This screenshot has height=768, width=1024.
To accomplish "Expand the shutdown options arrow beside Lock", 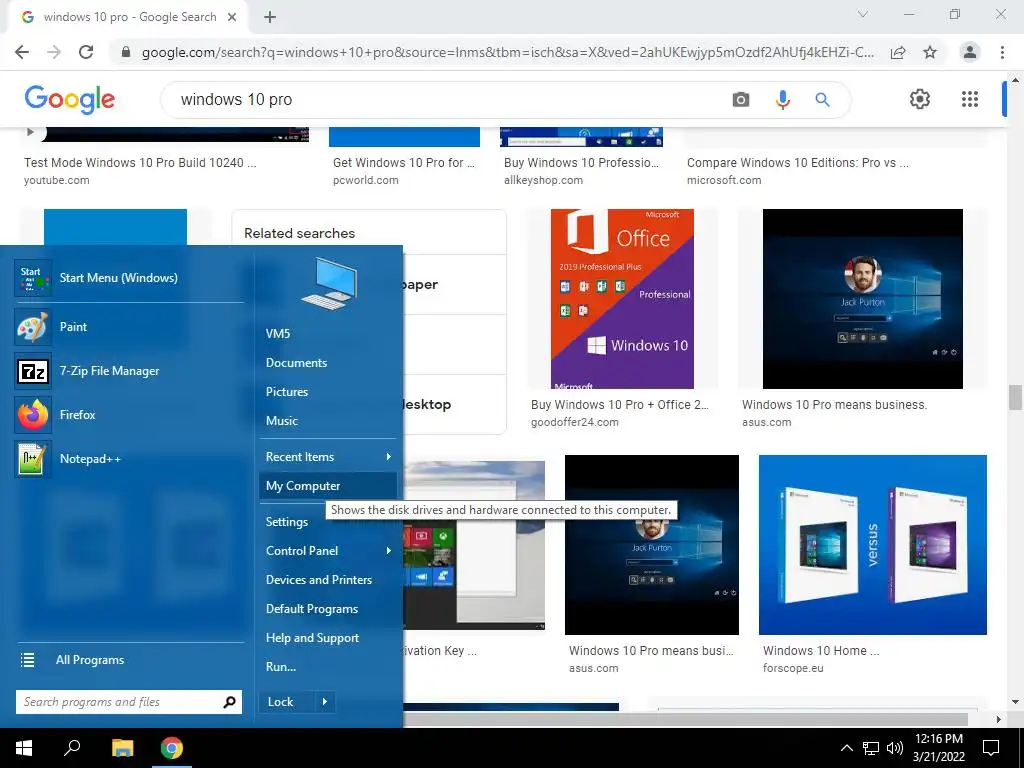I will (325, 702).
